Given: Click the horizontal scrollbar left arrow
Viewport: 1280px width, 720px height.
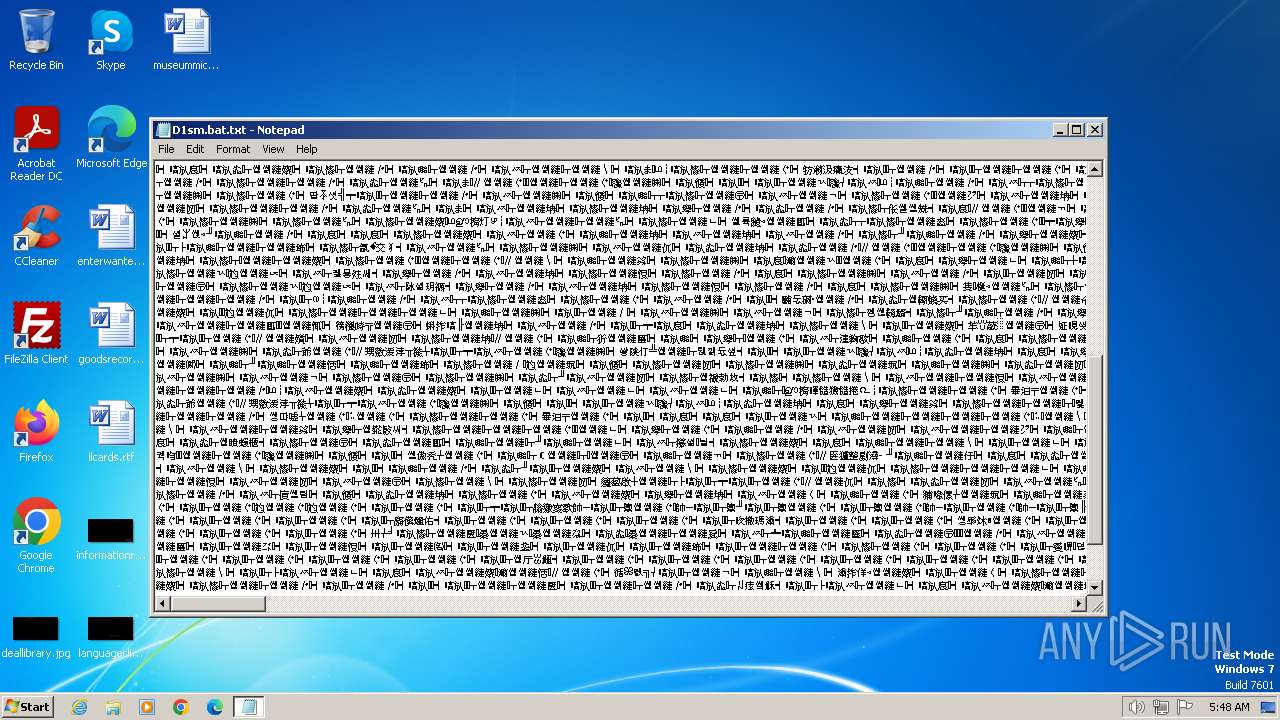Looking at the screenshot, I should tap(162, 604).
